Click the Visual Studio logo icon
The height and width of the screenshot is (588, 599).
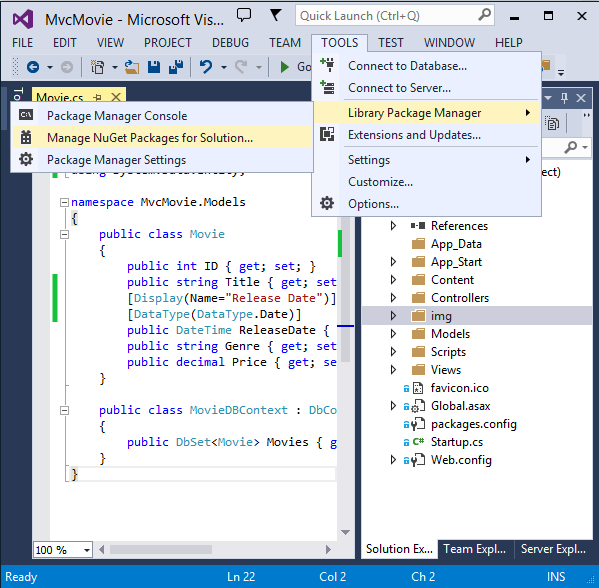pyautogui.click(x=23, y=19)
